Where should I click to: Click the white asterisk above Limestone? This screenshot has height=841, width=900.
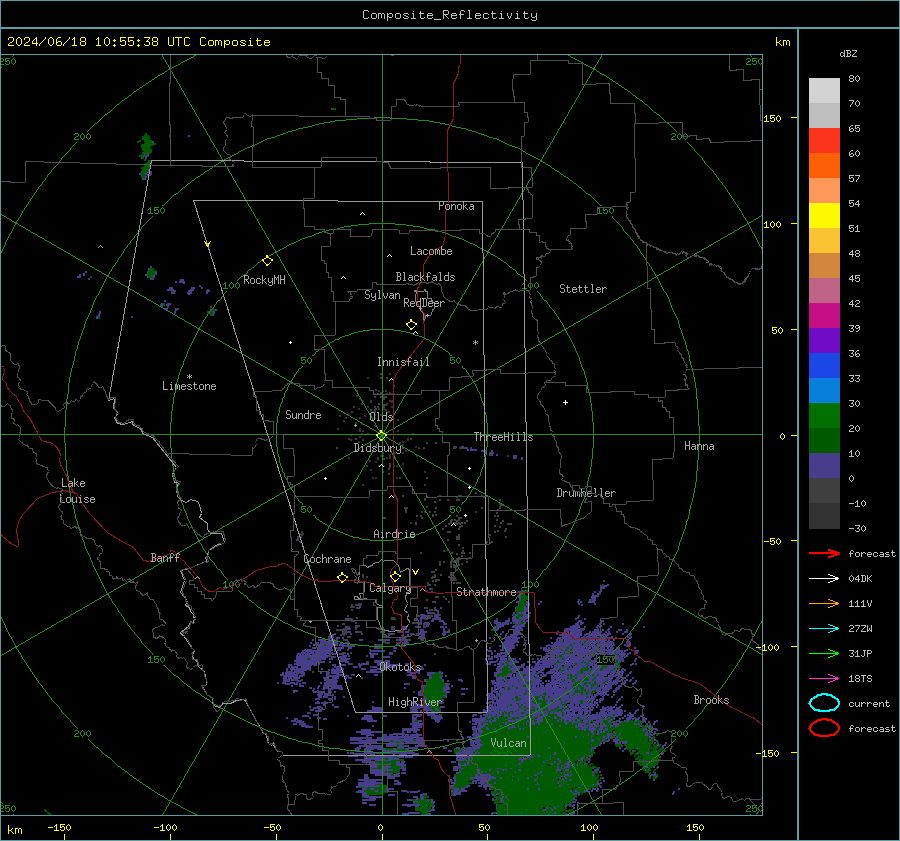click(189, 377)
